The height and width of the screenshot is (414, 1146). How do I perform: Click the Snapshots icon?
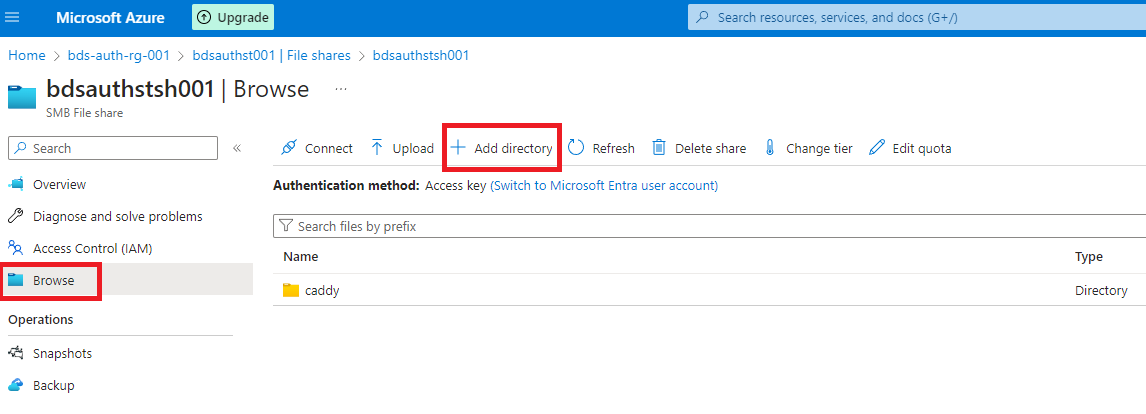click(x=16, y=353)
